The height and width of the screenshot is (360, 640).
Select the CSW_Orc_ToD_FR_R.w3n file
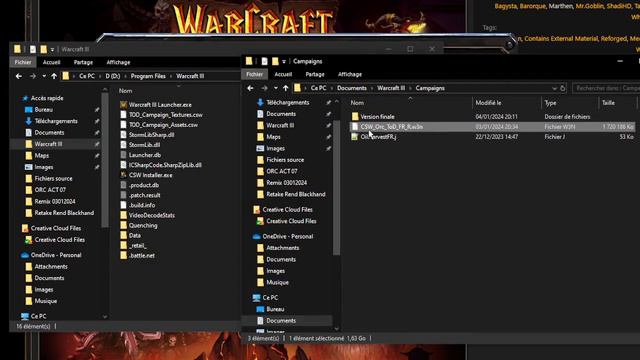pyautogui.click(x=492, y=127)
